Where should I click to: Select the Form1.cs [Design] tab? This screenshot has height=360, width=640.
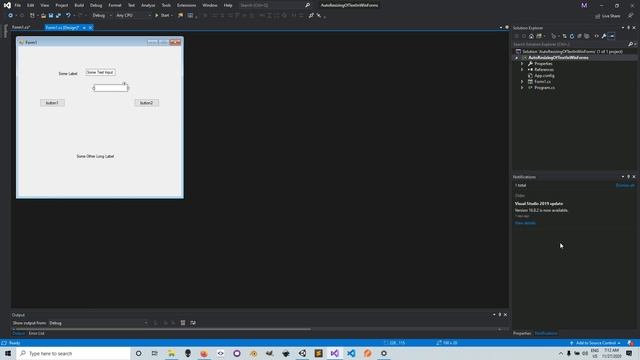click(x=62, y=27)
